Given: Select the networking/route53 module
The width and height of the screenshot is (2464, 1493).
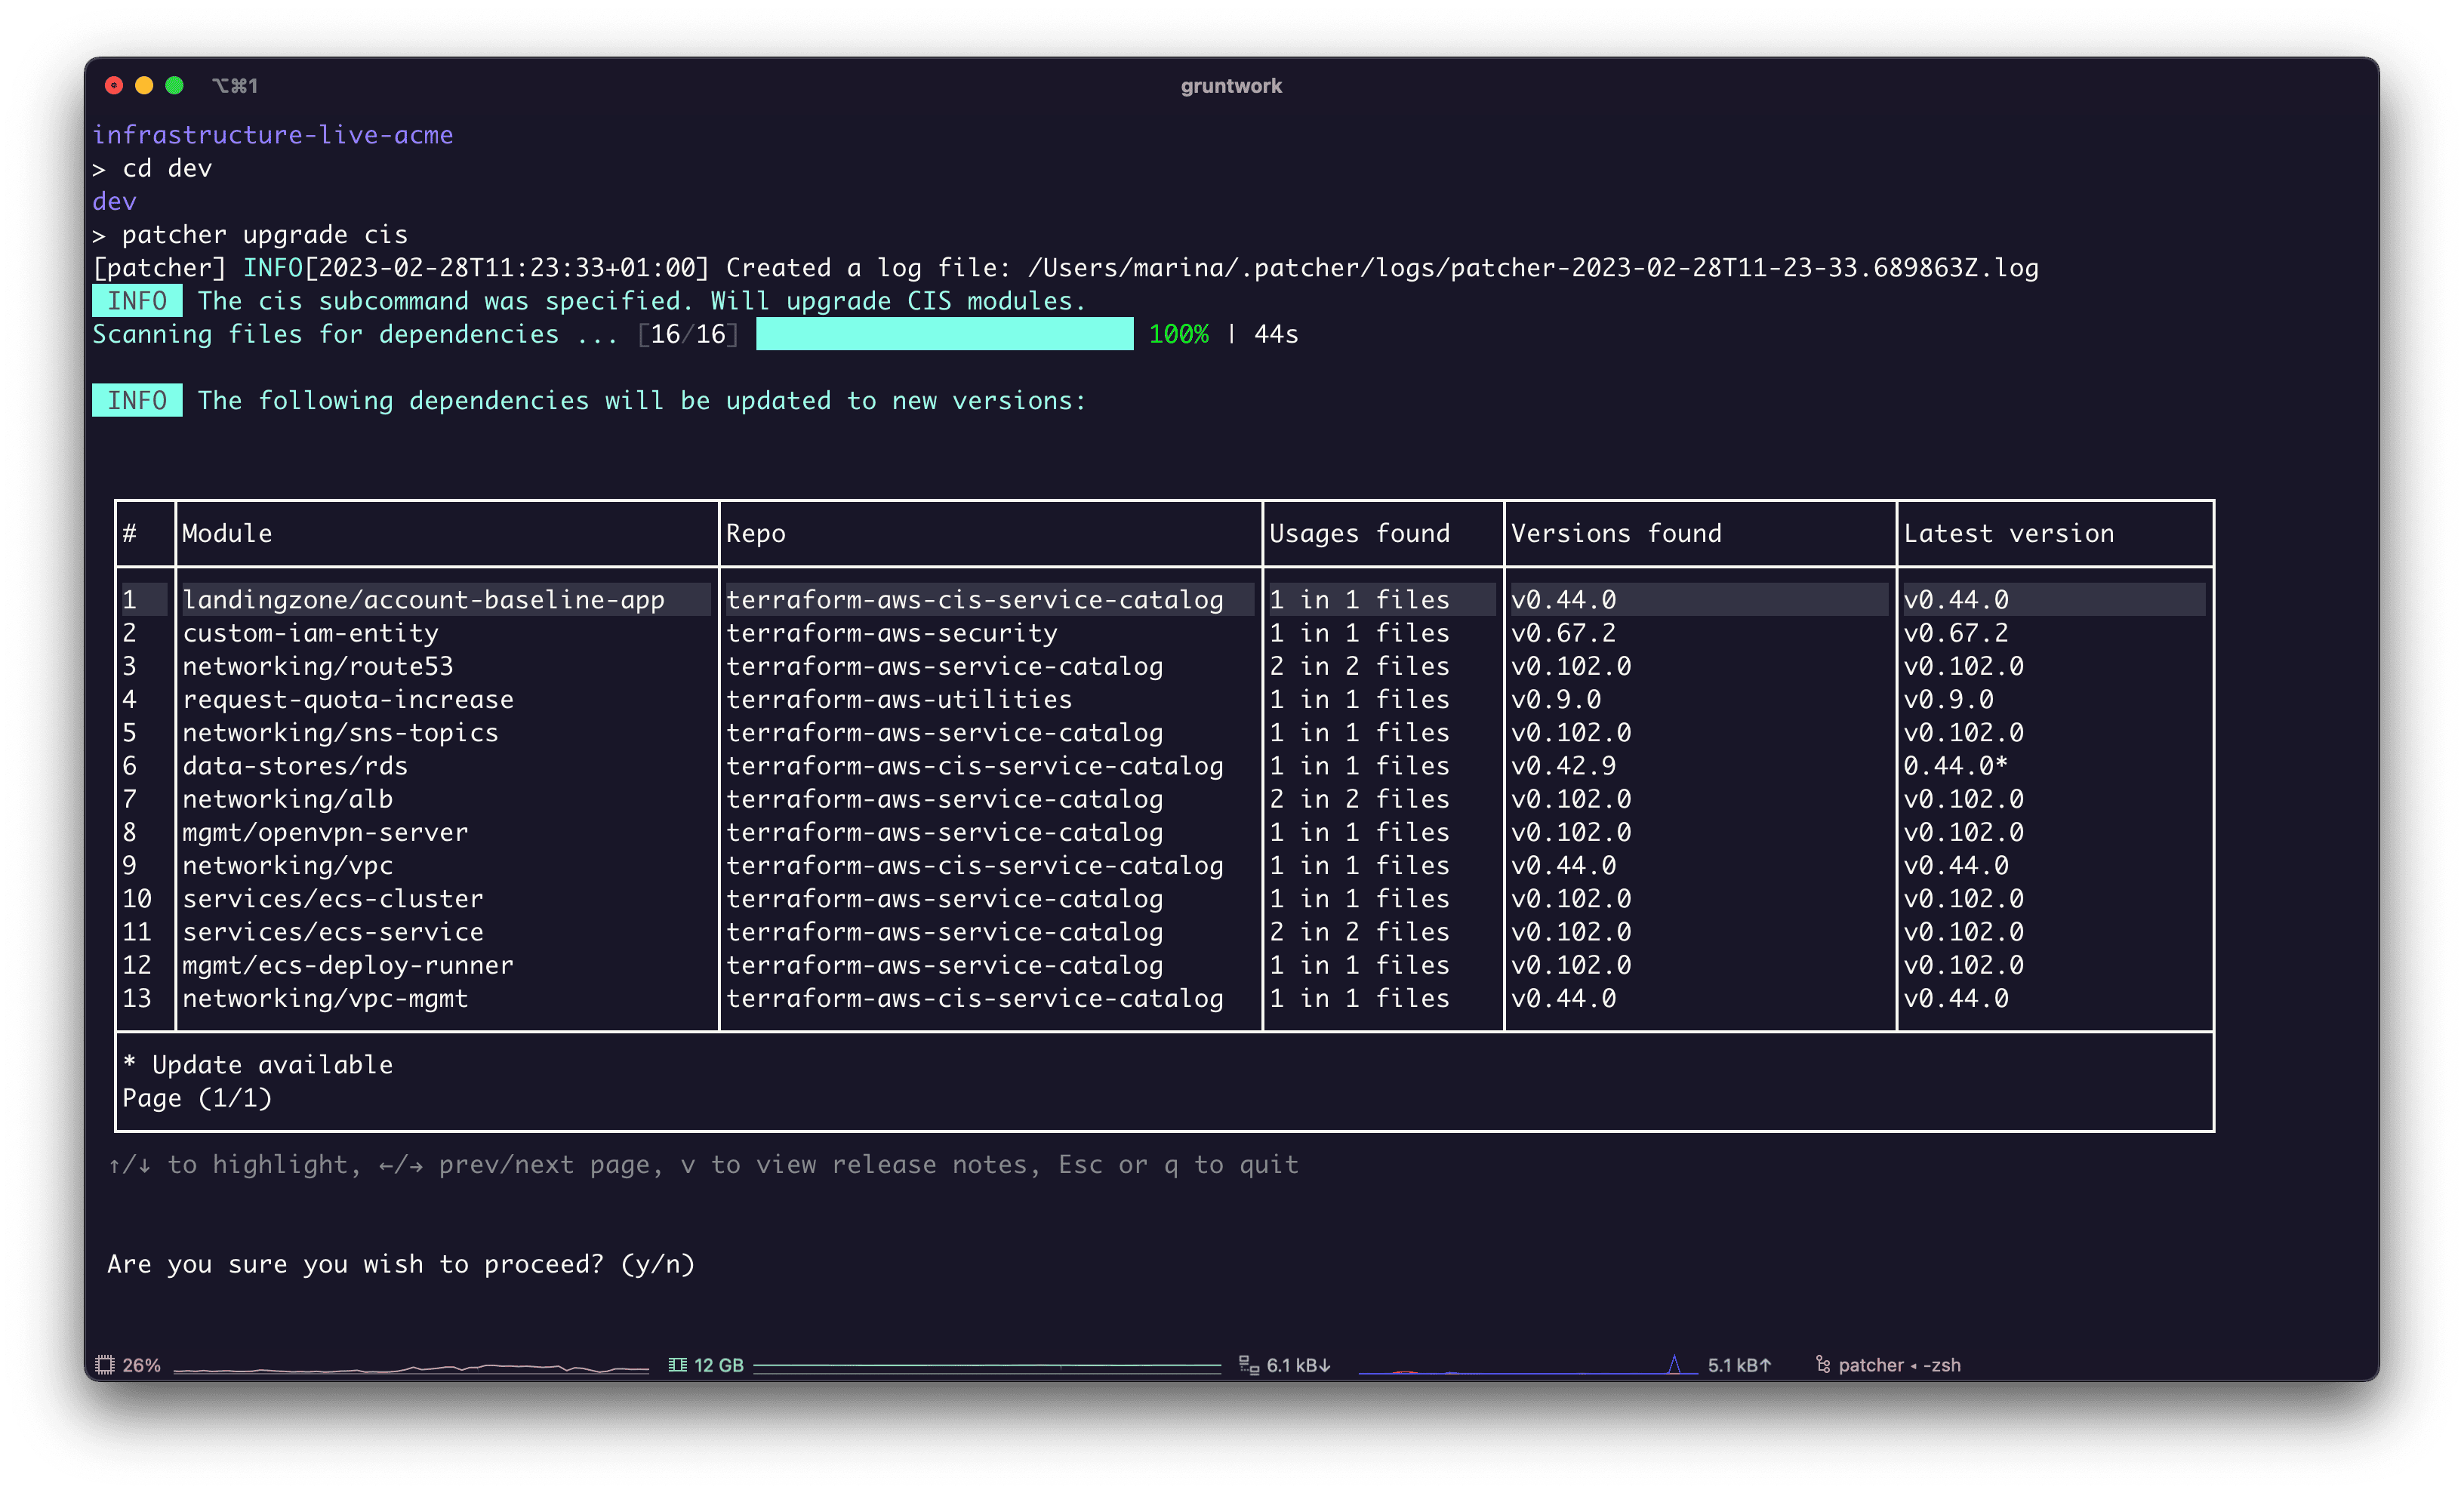Looking at the screenshot, I should click(318, 666).
